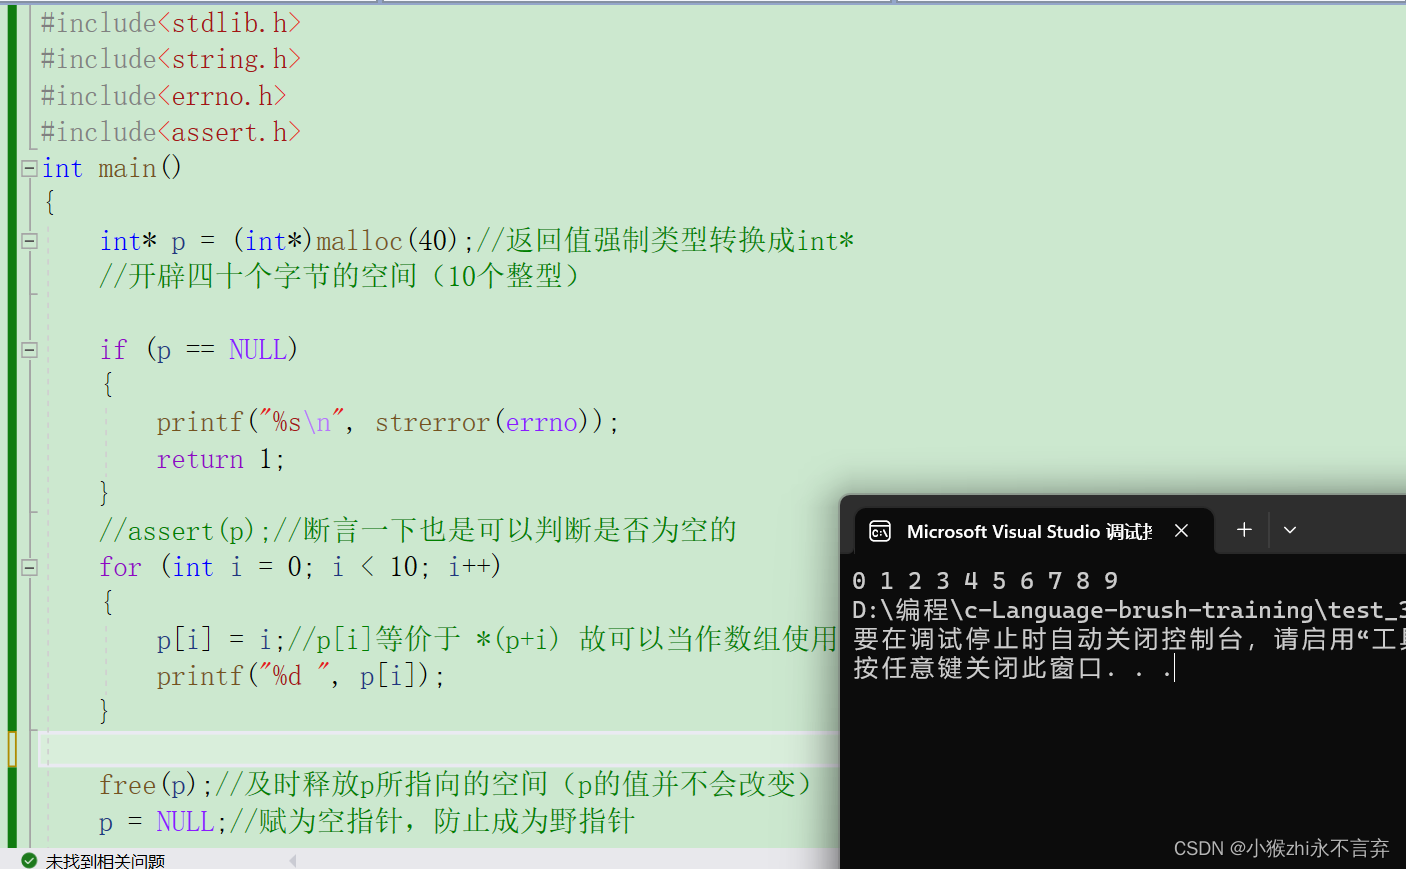Click the green check status icon
1406x869 pixels.
click(29, 860)
